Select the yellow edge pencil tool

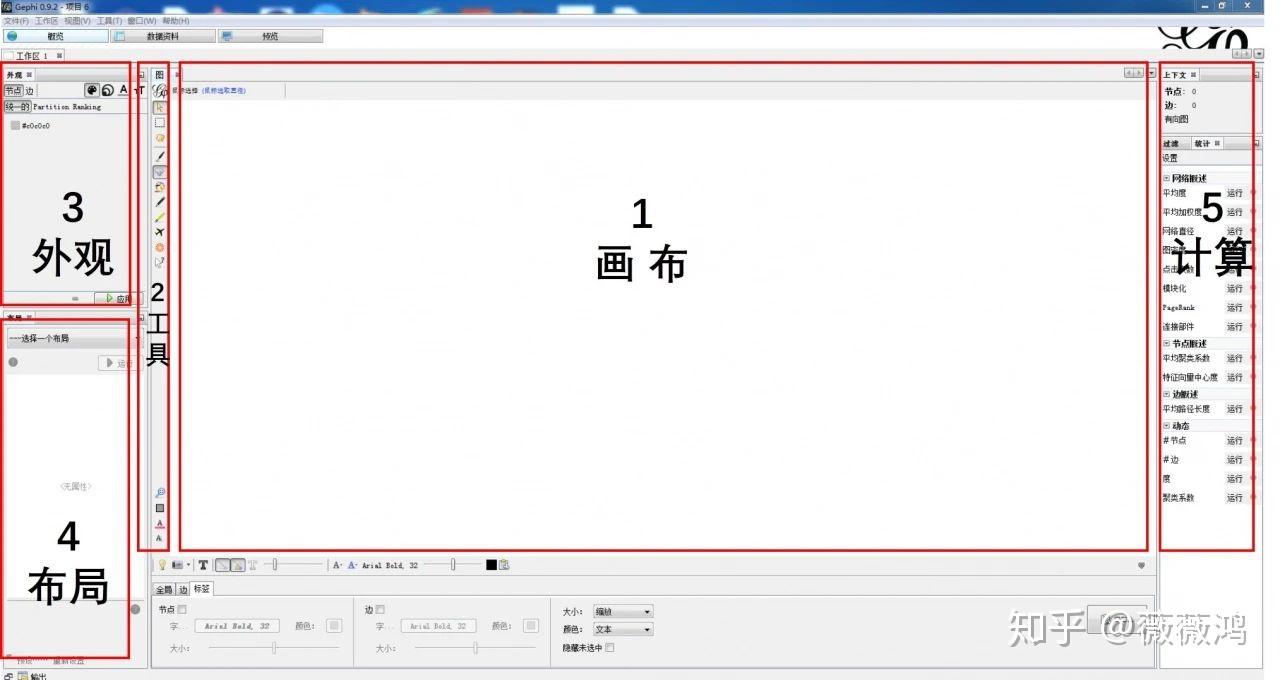click(x=160, y=217)
